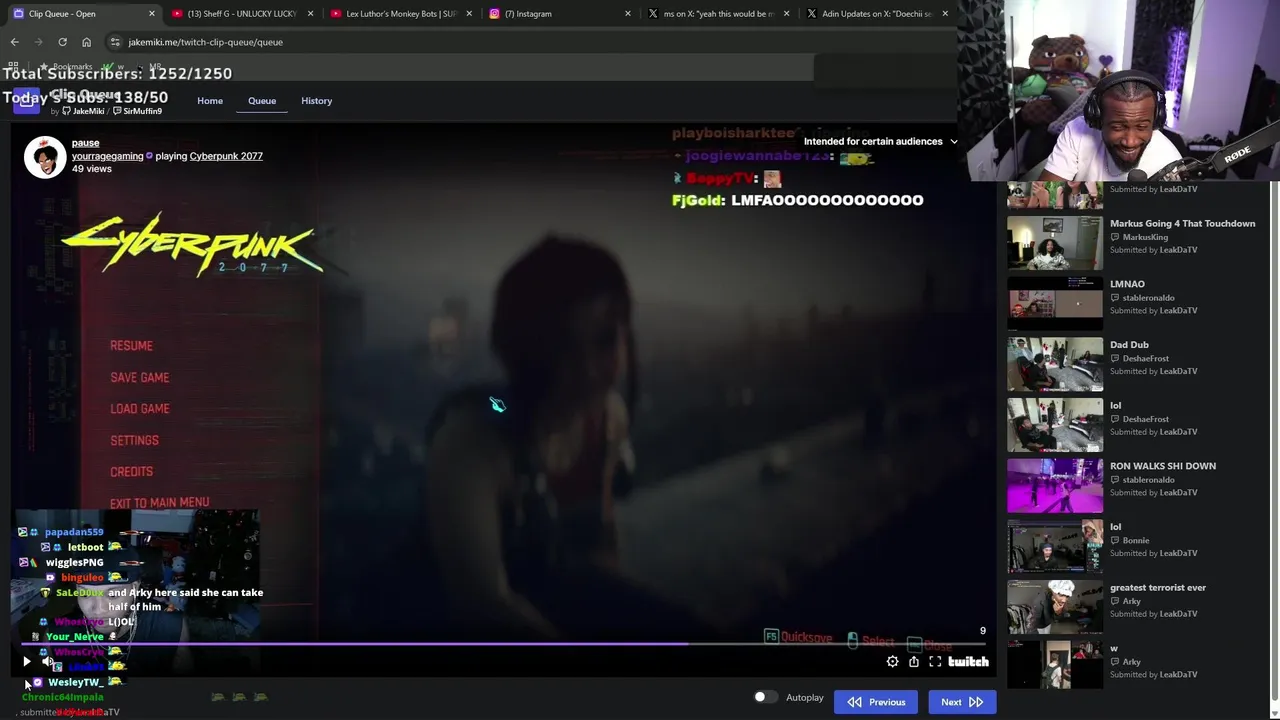
Task: Close the Clip Queue browser tab
Action: pyautogui.click(x=152, y=14)
